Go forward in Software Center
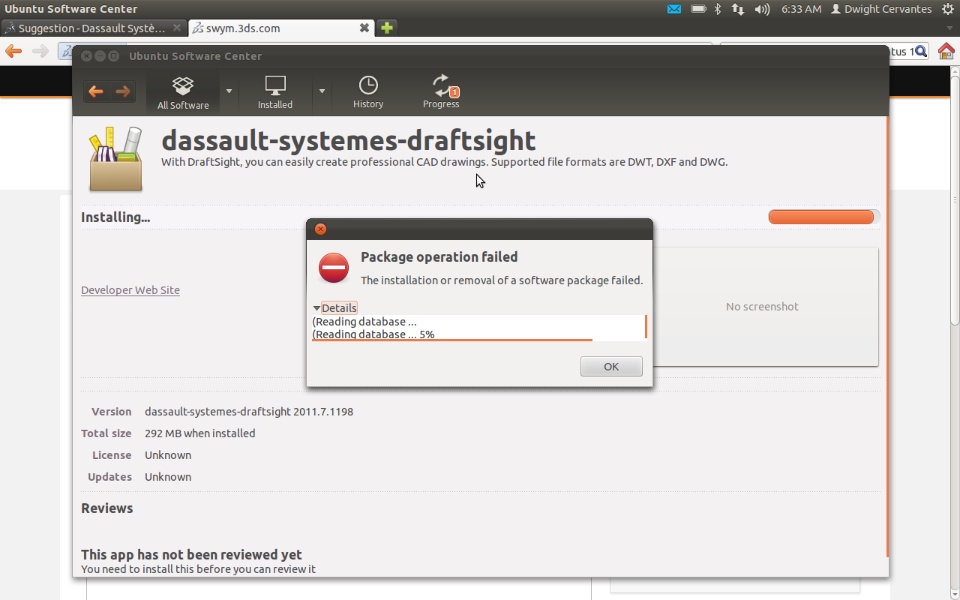This screenshot has height=600, width=960. pos(122,92)
